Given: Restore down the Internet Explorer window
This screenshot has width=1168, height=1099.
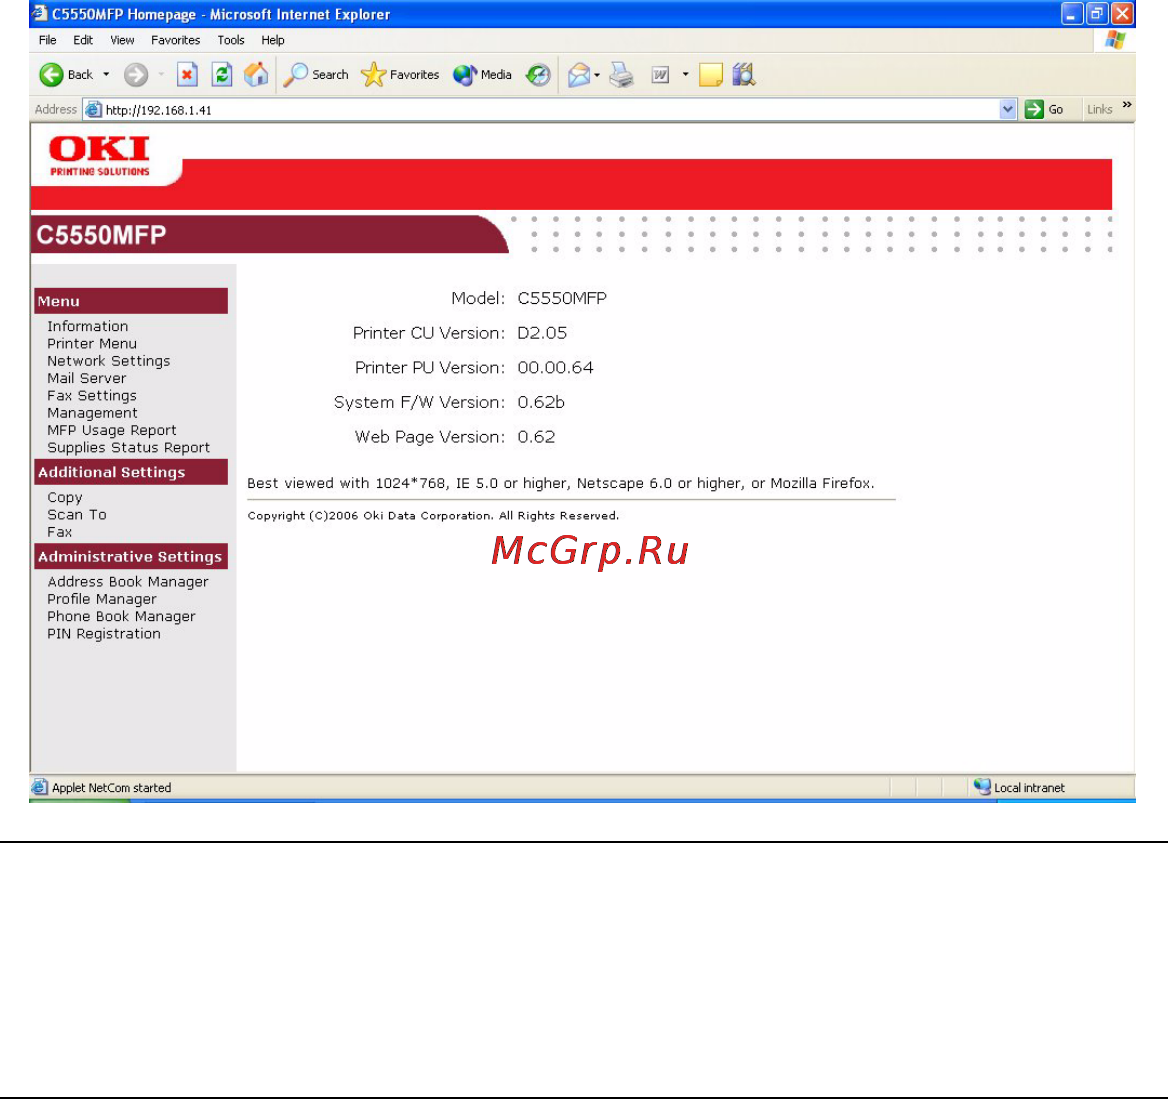Looking at the screenshot, I should [1096, 13].
